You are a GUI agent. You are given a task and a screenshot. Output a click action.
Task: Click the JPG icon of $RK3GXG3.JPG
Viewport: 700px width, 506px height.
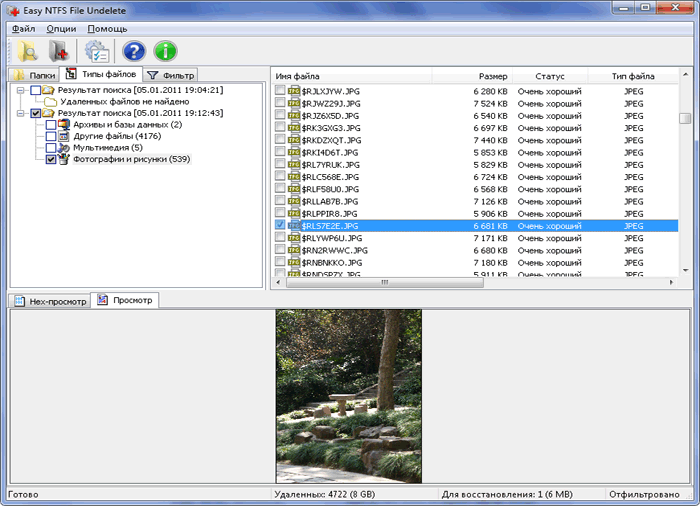294,128
